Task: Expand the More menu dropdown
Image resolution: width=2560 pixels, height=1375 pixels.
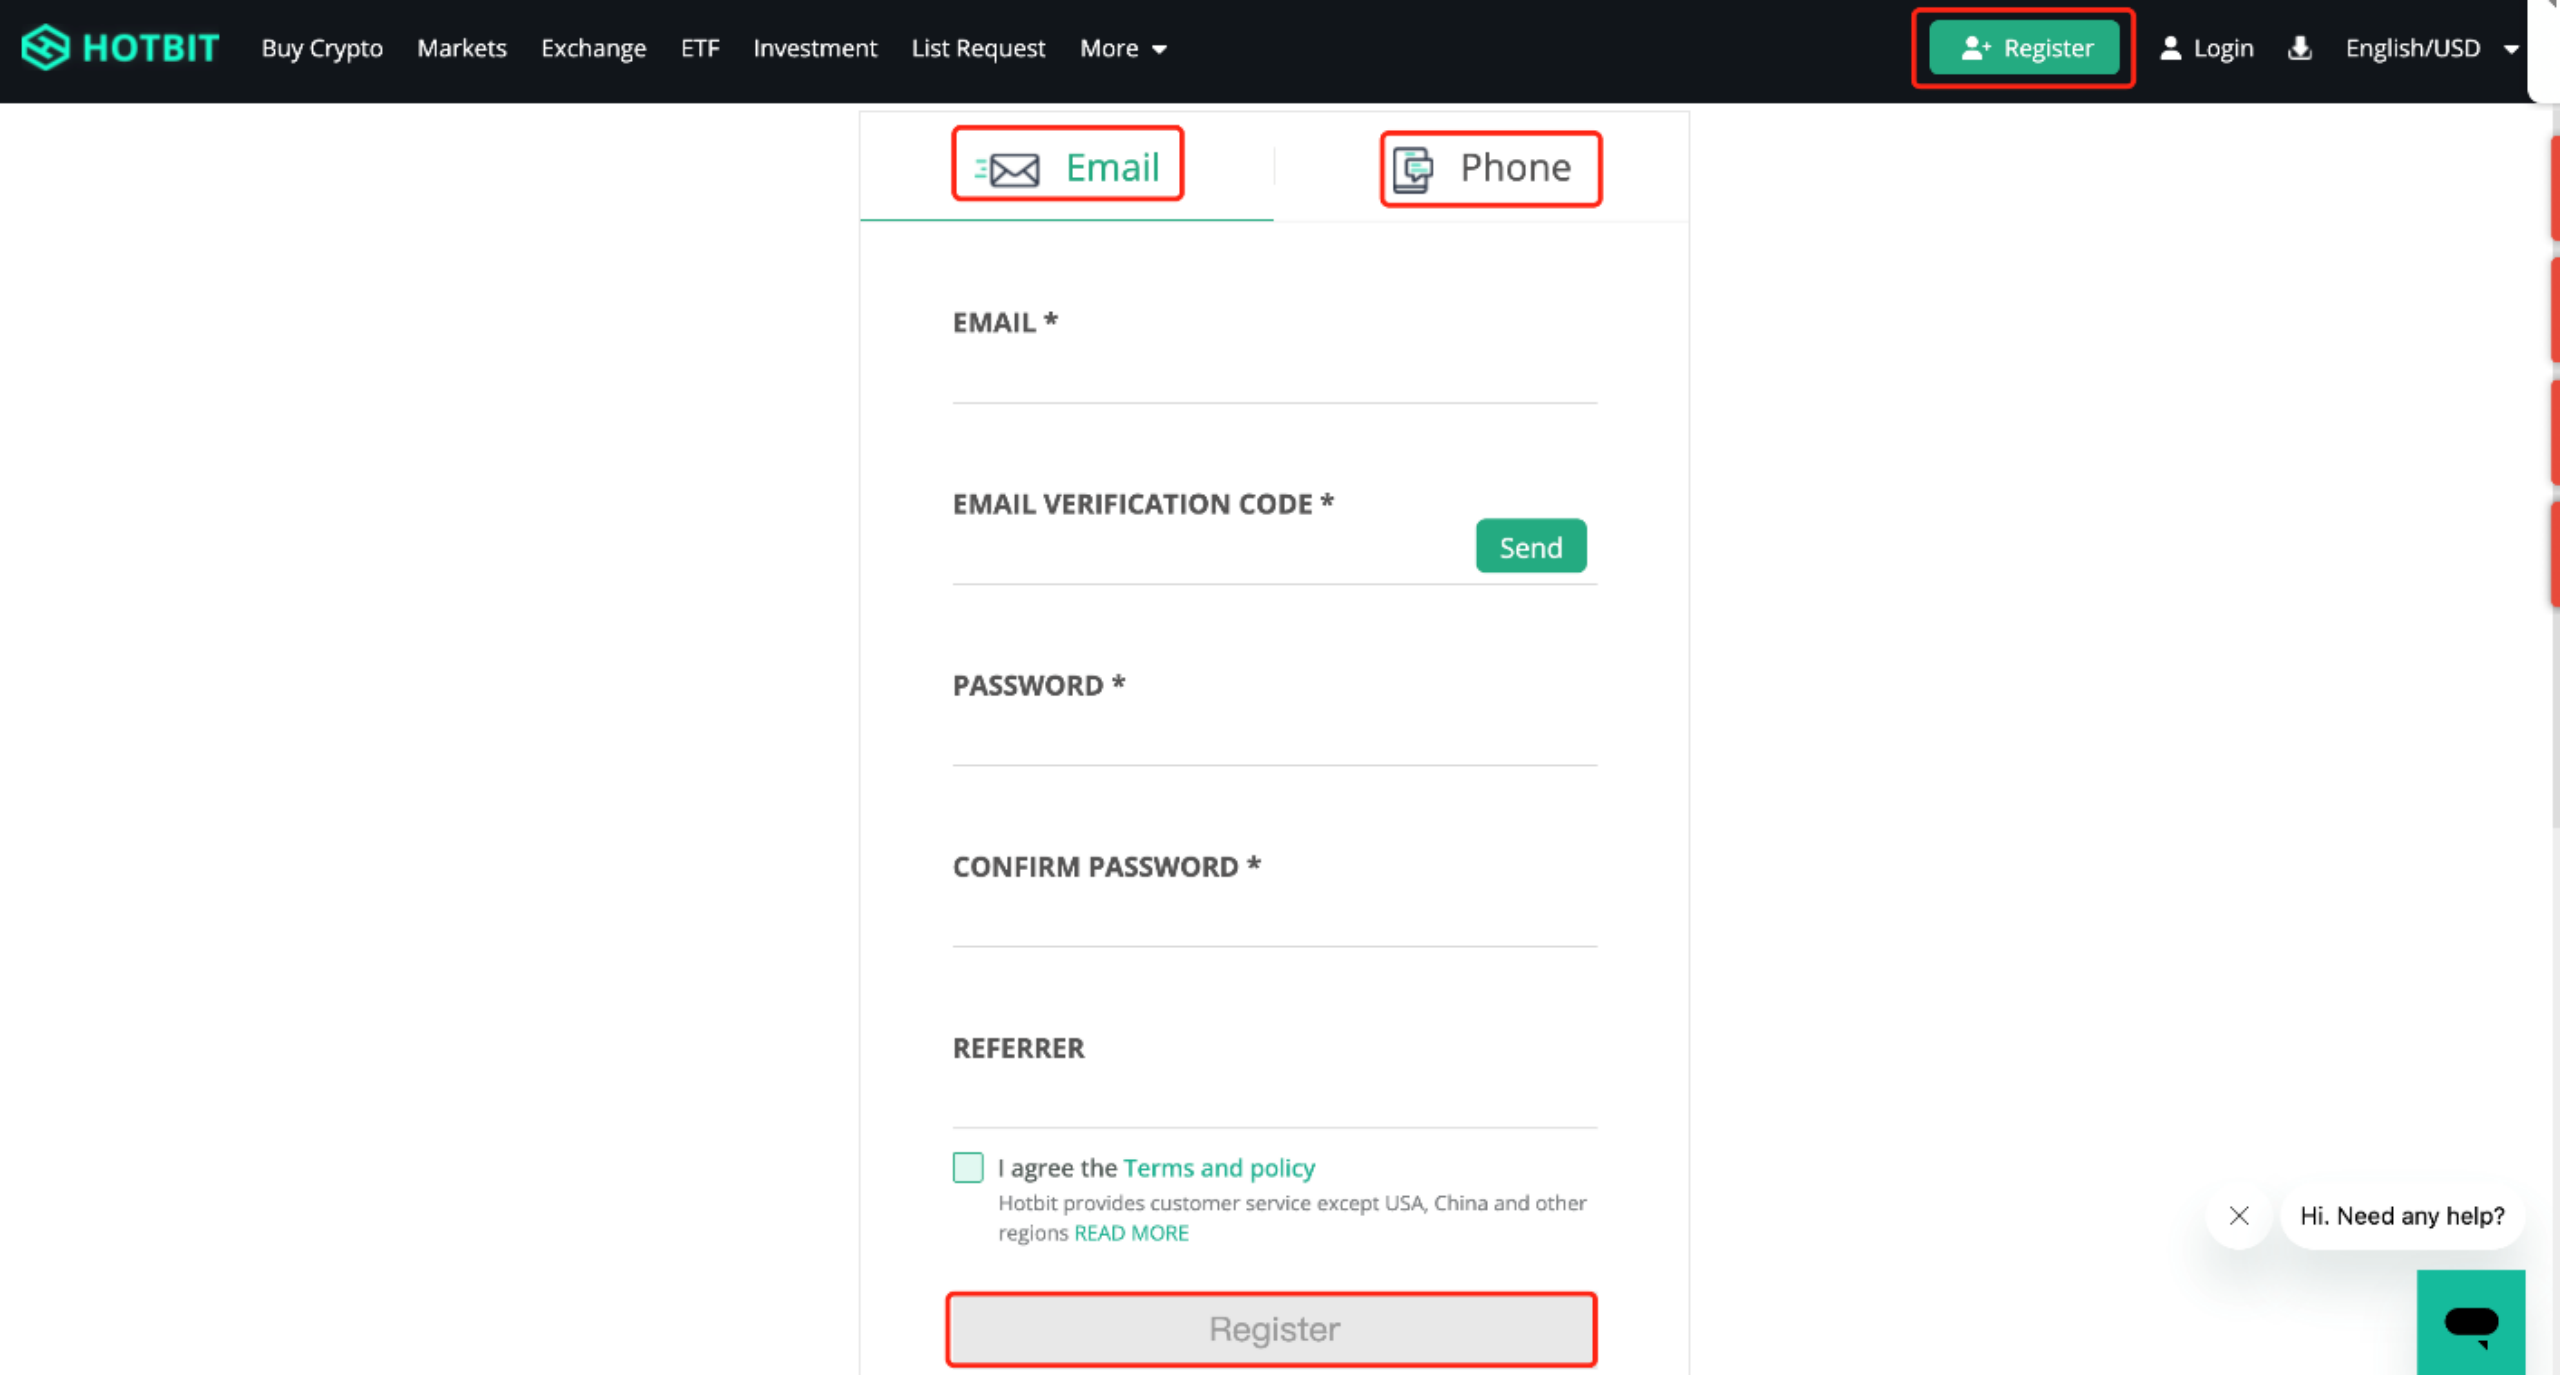Action: tap(1124, 48)
